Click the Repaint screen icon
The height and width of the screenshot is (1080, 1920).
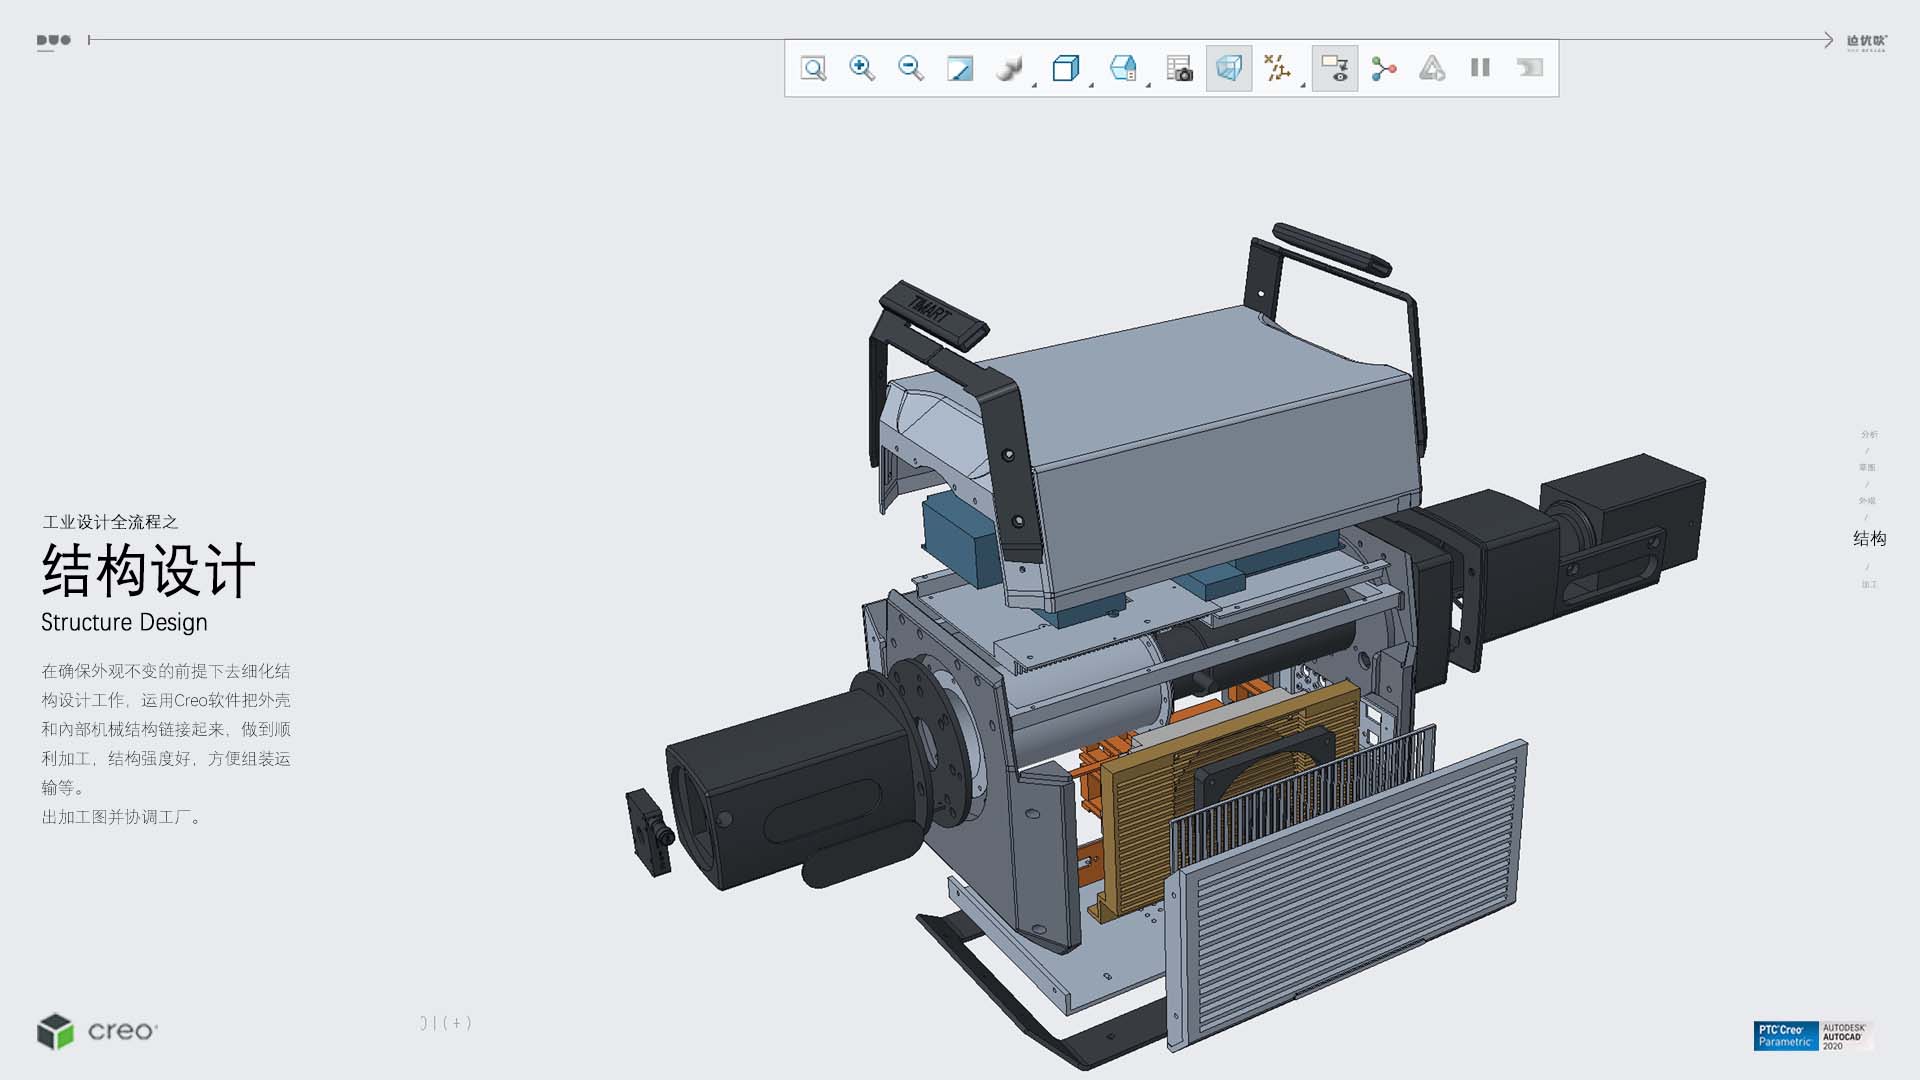pos(959,68)
